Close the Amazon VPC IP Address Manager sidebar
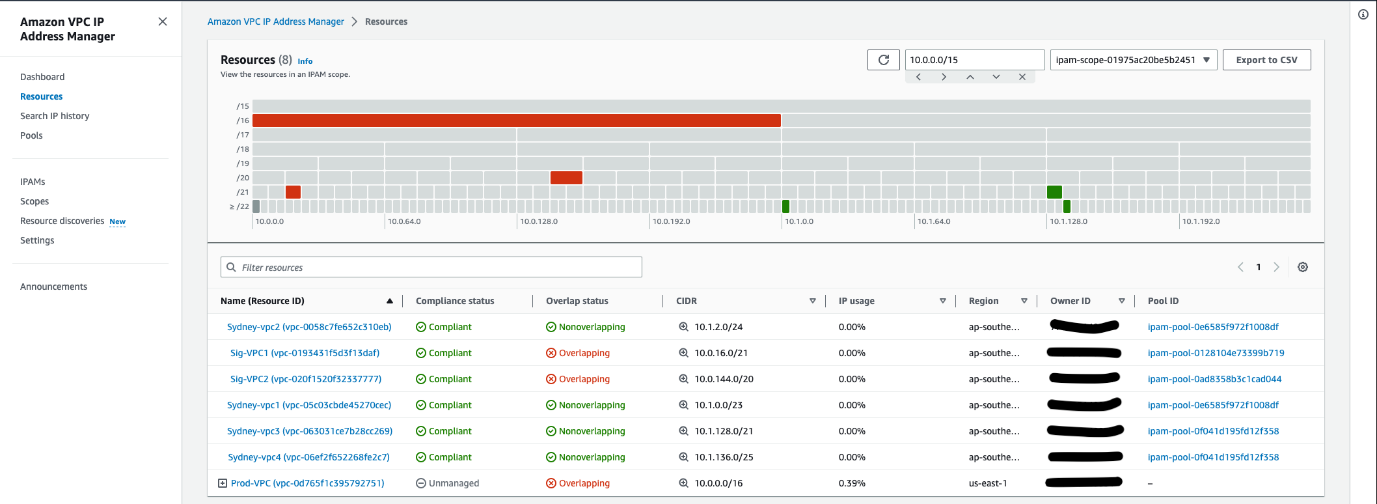The height and width of the screenshot is (504, 1377). coord(163,21)
